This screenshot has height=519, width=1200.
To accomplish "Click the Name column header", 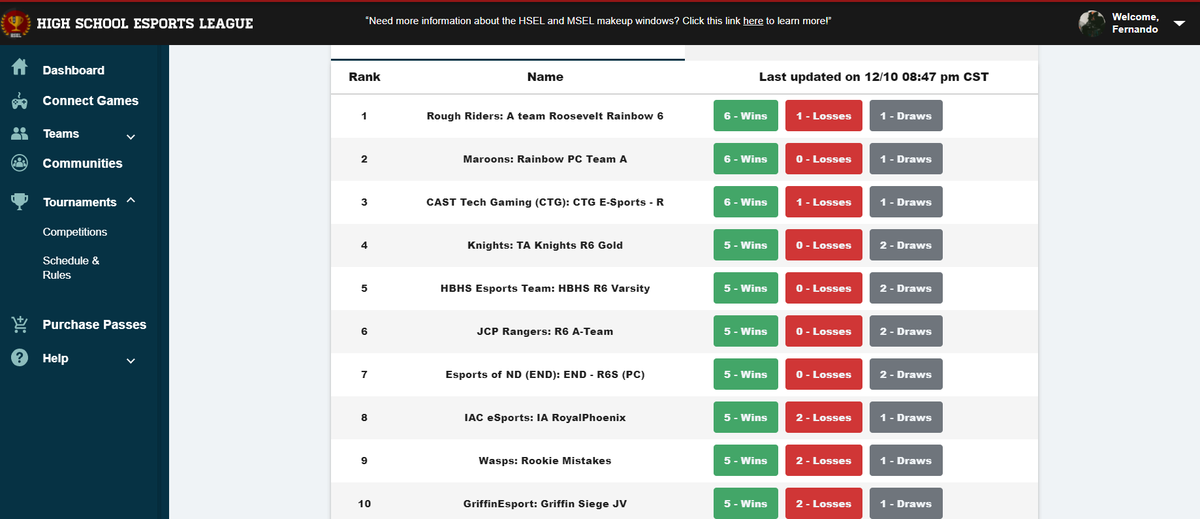I will pyautogui.click(x=545, y=76).
